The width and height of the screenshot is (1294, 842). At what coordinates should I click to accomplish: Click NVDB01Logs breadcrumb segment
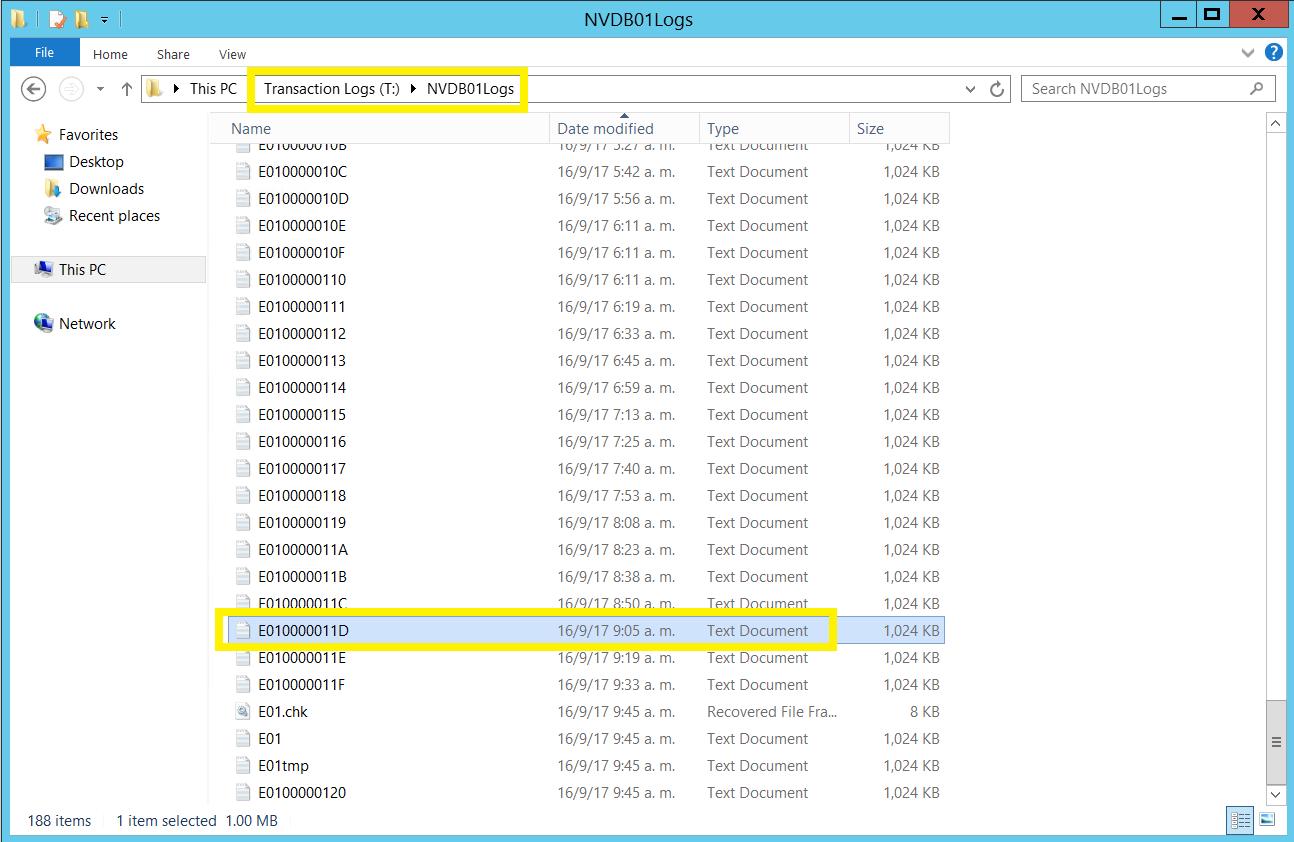coord(470,89)
